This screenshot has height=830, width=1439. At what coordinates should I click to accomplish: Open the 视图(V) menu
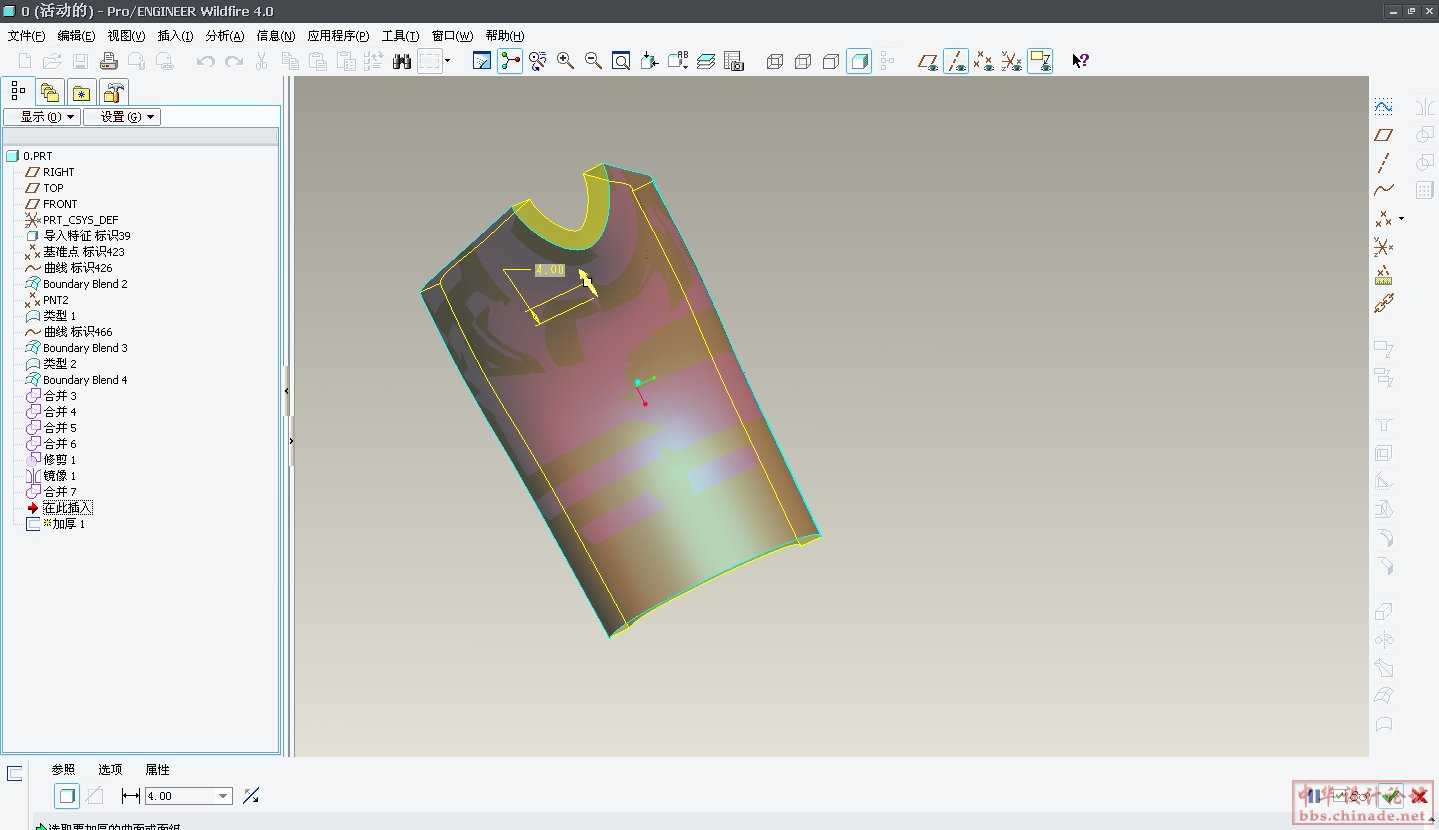point(126,36)
